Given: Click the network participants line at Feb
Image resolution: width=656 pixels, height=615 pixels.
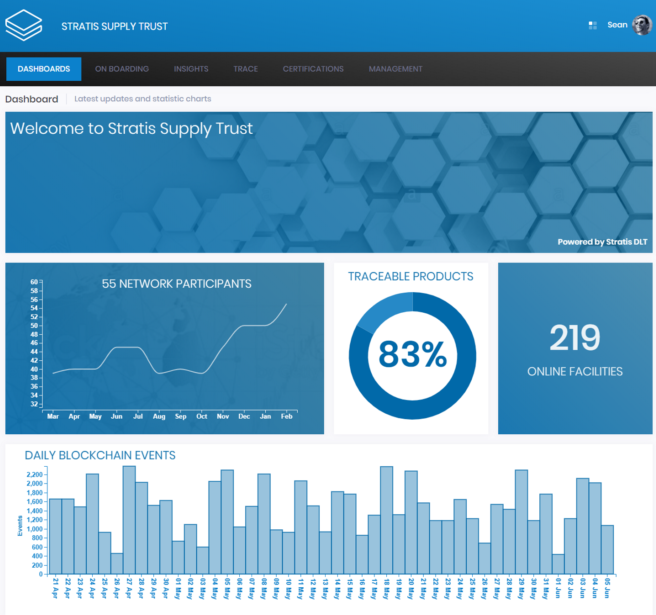Looking at the screenshot, I should (286, 304).
